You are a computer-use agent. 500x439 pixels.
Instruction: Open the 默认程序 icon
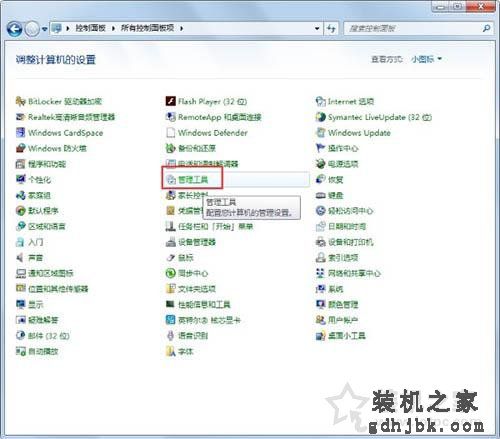point(21,211)
